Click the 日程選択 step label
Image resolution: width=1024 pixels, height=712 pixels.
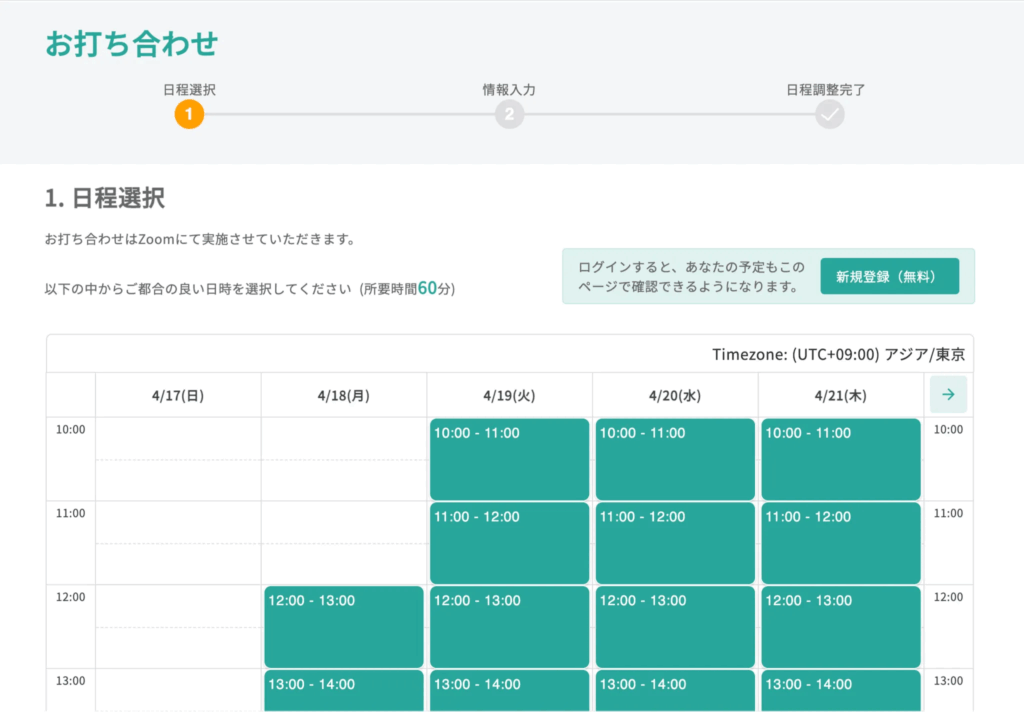coord(189,89)
